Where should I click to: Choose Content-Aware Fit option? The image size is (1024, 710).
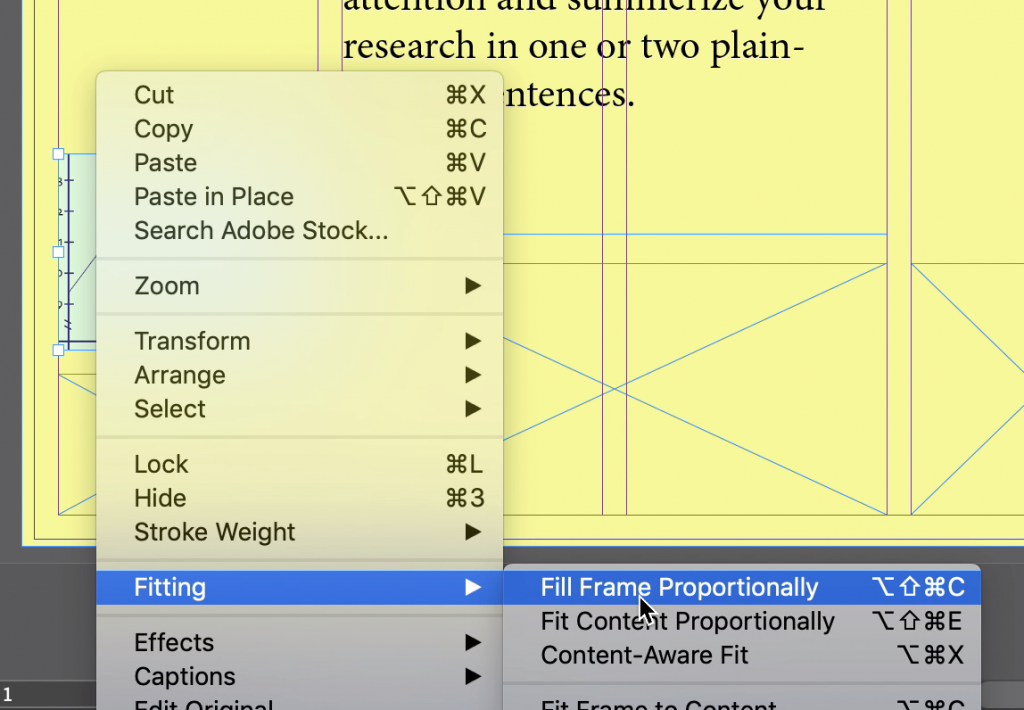[x=742, y=655]
